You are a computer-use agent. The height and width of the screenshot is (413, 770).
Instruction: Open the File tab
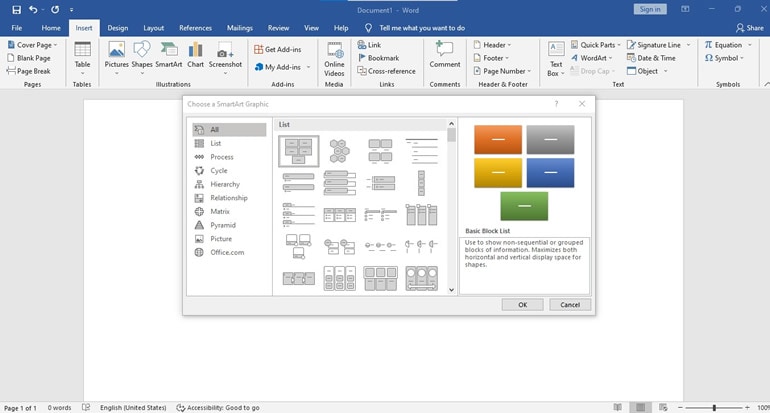click(x=16, y=28)
